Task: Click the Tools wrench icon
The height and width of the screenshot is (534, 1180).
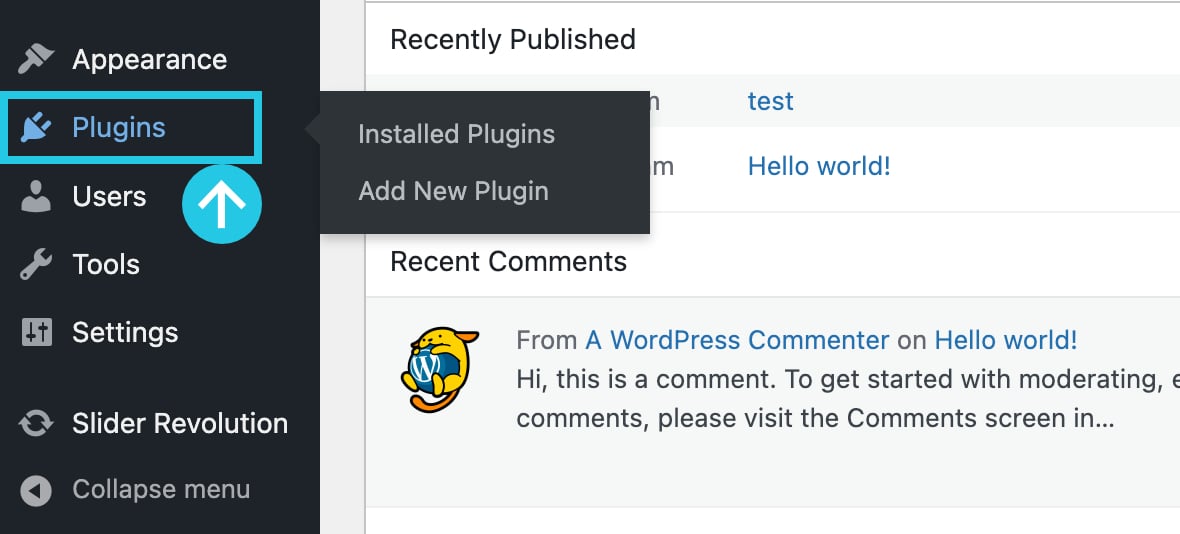Action: [x=36, y=265]
